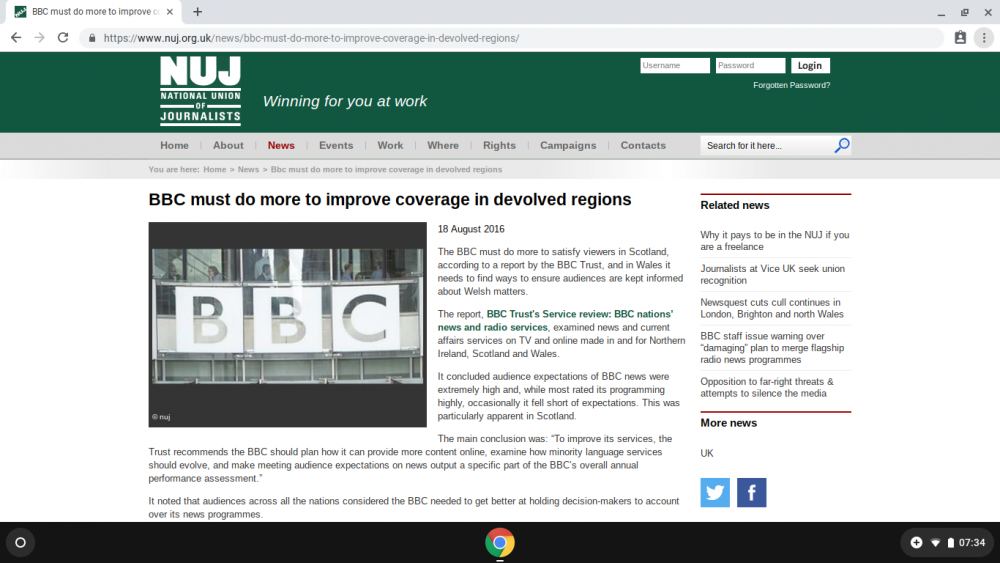Open the Rights menu item
The width and height of the screenshot is (1000, 563).
[499, 145]
